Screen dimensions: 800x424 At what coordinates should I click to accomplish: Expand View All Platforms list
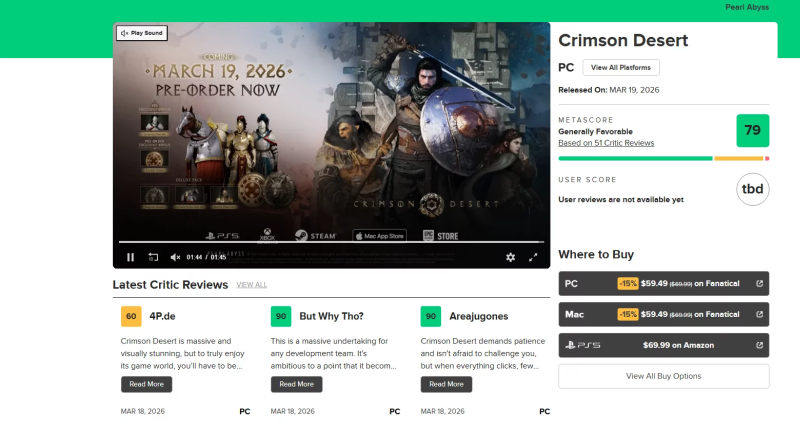621,67
